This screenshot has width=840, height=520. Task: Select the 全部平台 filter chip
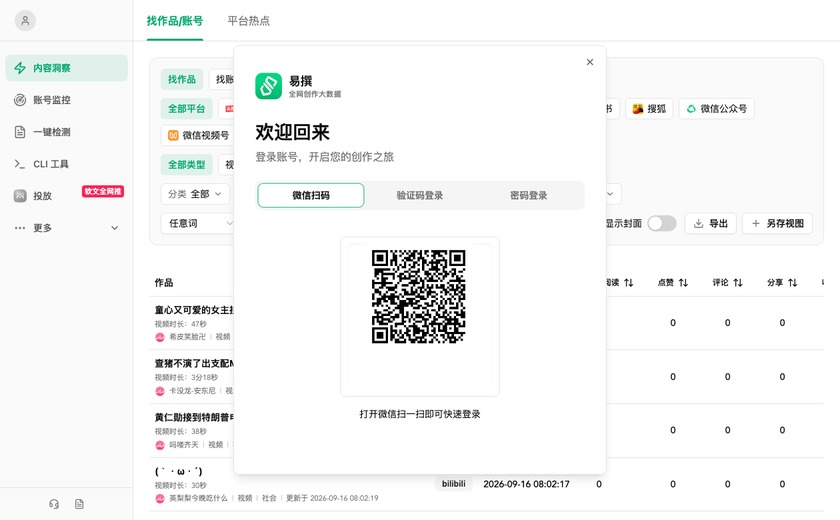186,109
